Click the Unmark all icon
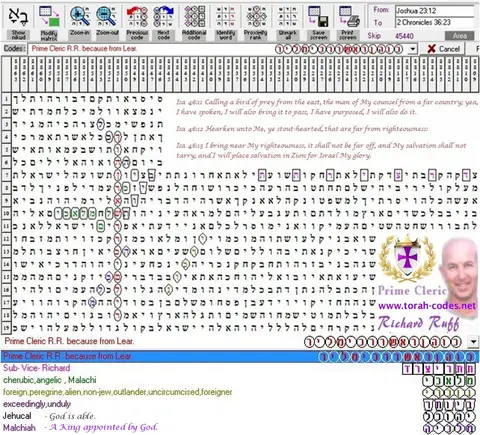The image size is (480, 435). point(287,17)
